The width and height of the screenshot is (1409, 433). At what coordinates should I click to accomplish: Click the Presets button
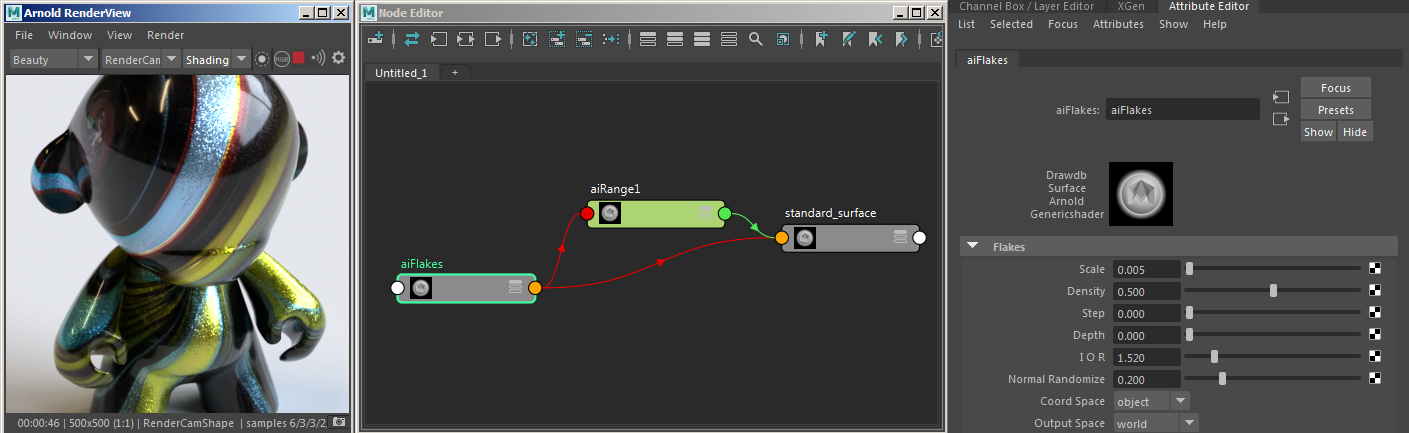point(1335,110)
